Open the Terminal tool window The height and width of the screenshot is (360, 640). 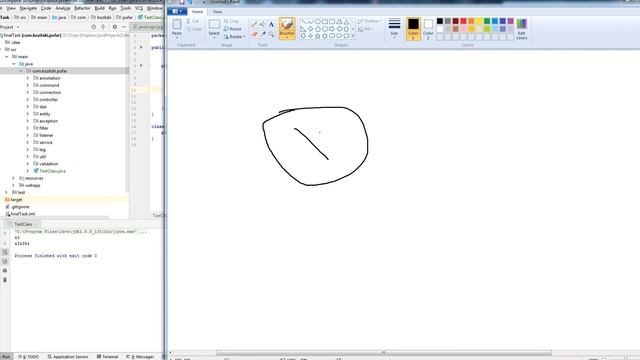(107, 357)
